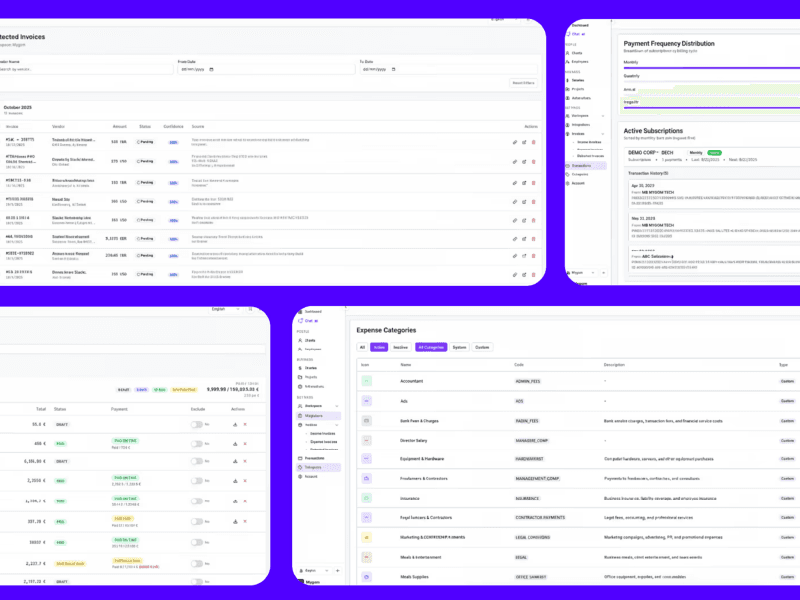
Task: Click the download icon in the payments Actions column
Action: click(234, 424)
